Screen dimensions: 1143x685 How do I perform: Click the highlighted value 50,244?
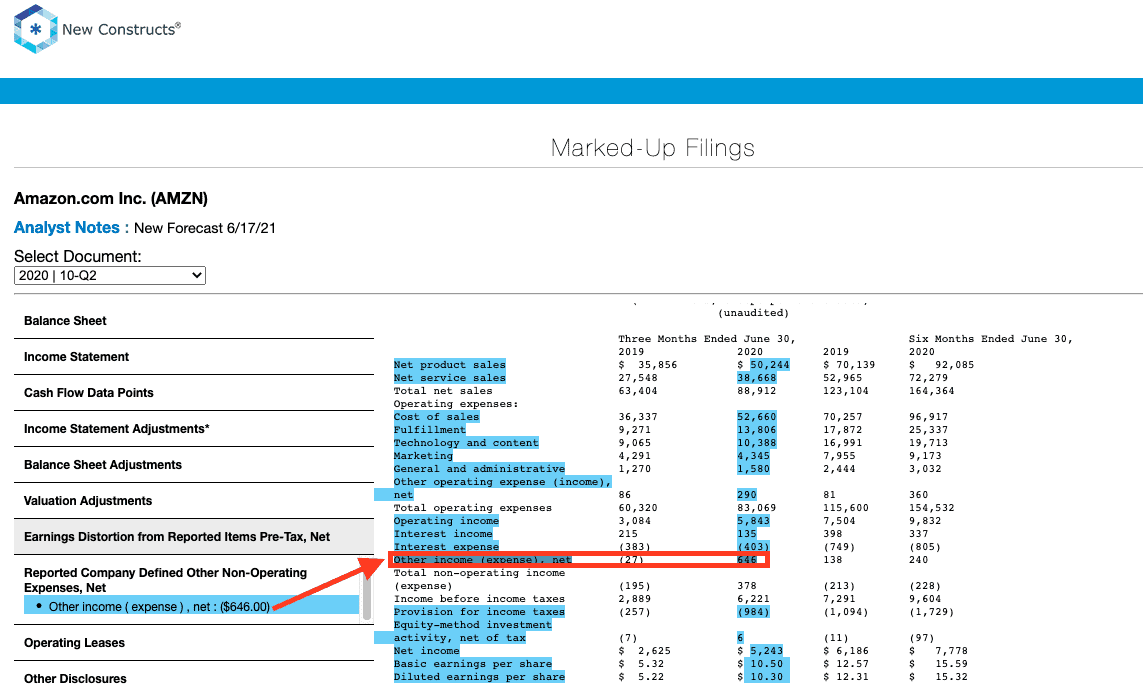(x=770, y=365)
